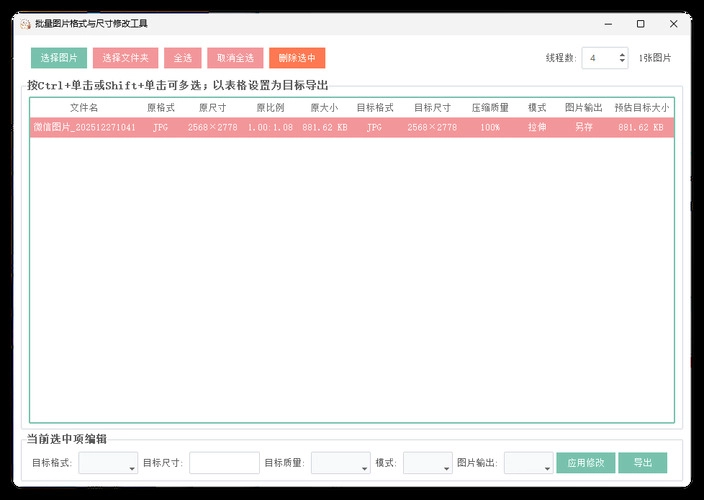Viewport: 704px width, 500px height.
Task: Decrease thread count with the down arrow
Action: [x=623, y=63]
